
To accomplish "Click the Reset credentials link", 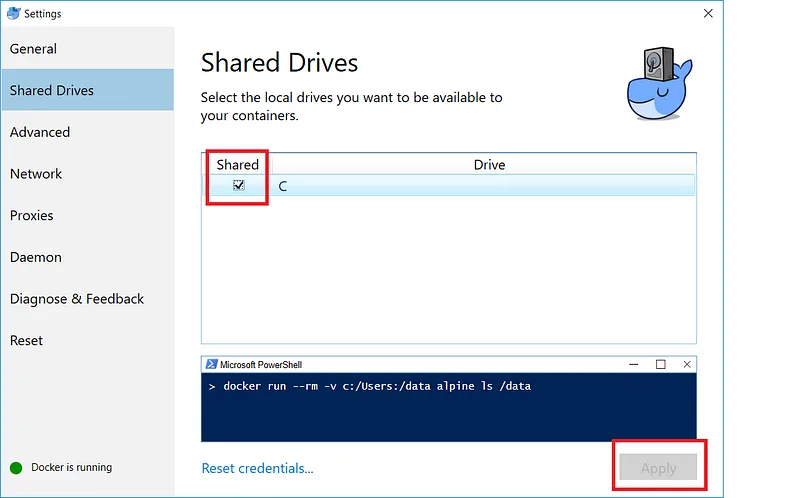I will point(257,468).
